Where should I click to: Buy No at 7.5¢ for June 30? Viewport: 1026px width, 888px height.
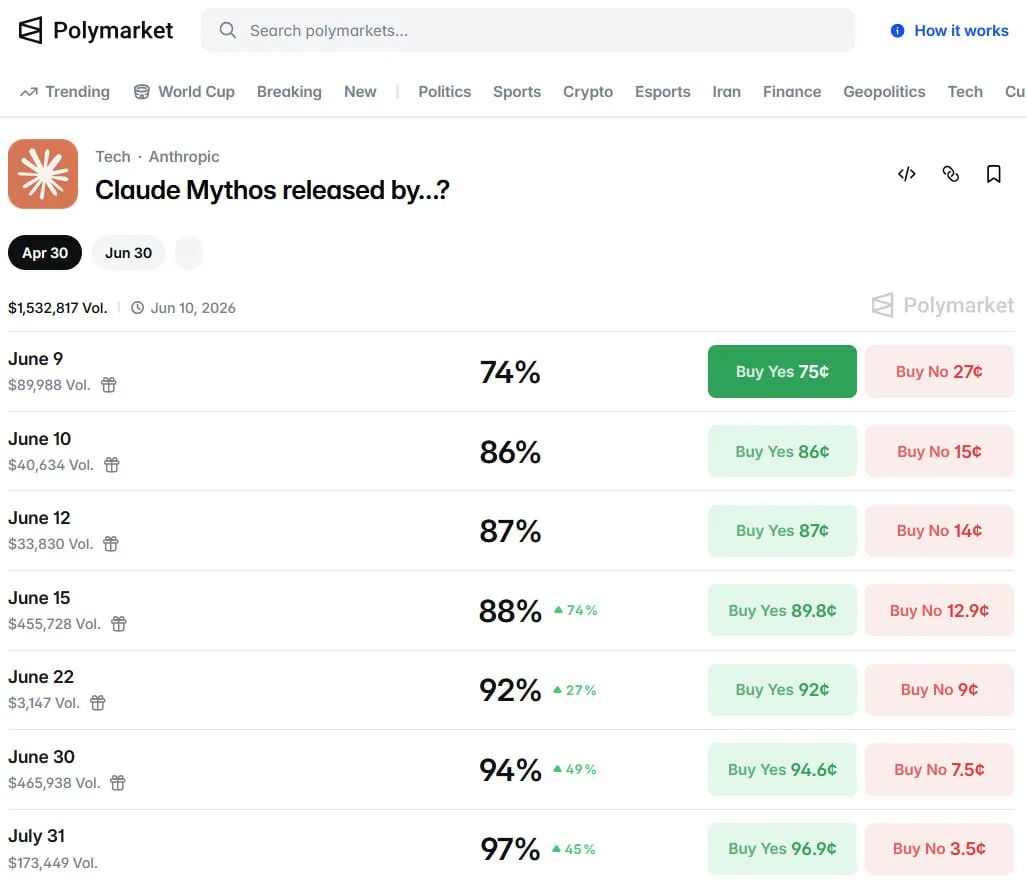click(x=939, y=770)
